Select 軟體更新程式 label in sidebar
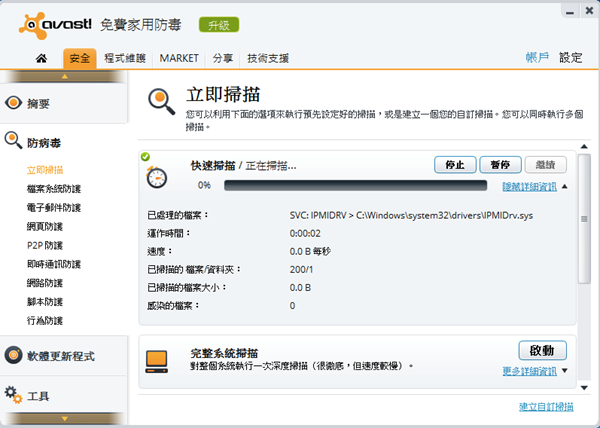600x428 pixels. click(61, 356)
